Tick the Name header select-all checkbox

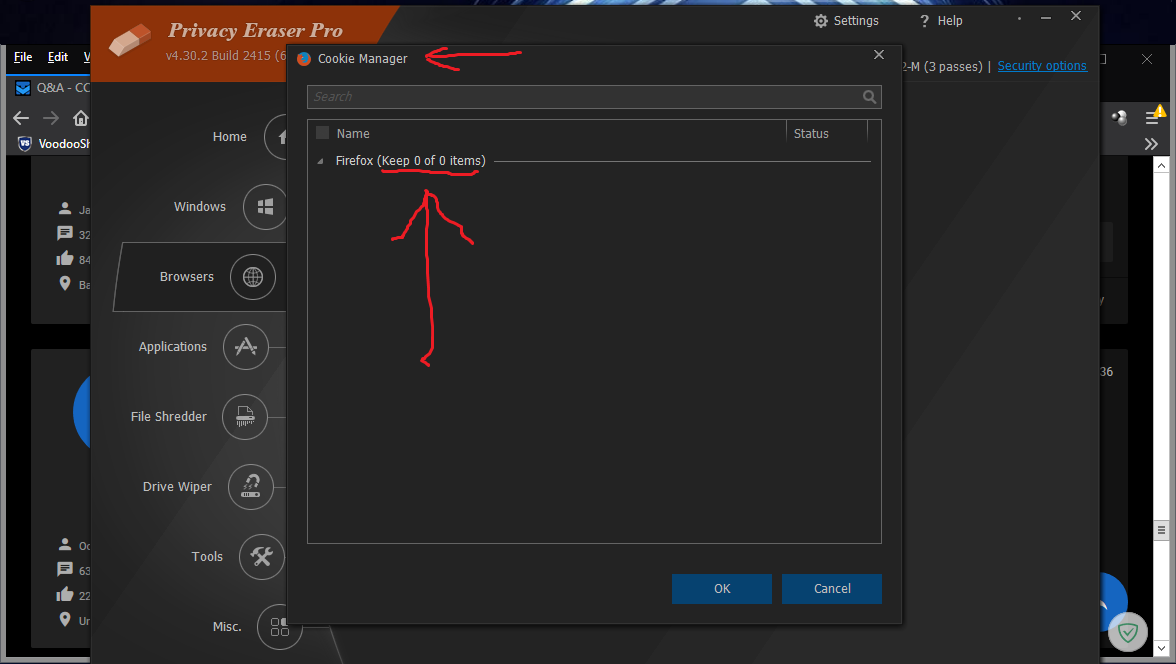pos(322,133)
